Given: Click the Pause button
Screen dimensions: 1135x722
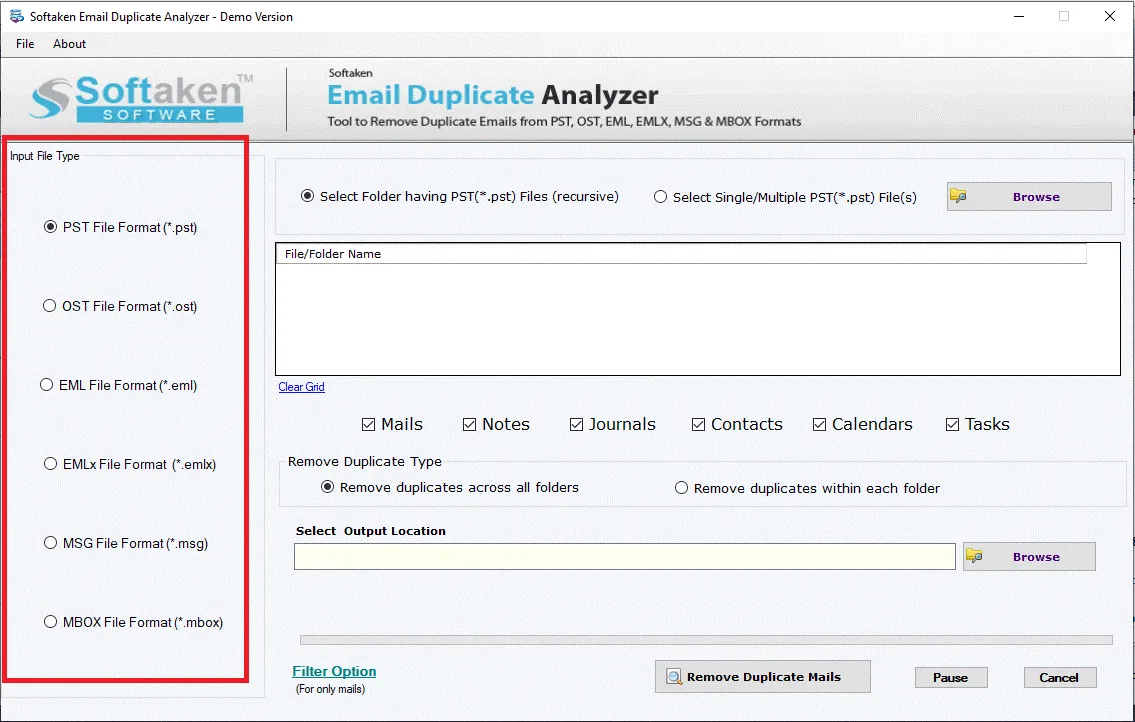Looking at the screenshot, I should [x=950, y=677].
